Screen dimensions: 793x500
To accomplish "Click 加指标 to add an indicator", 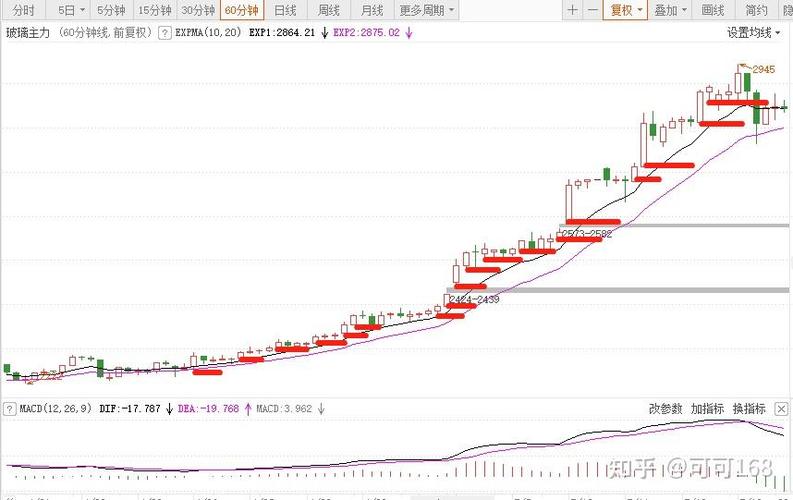I will tap(707, 408).
